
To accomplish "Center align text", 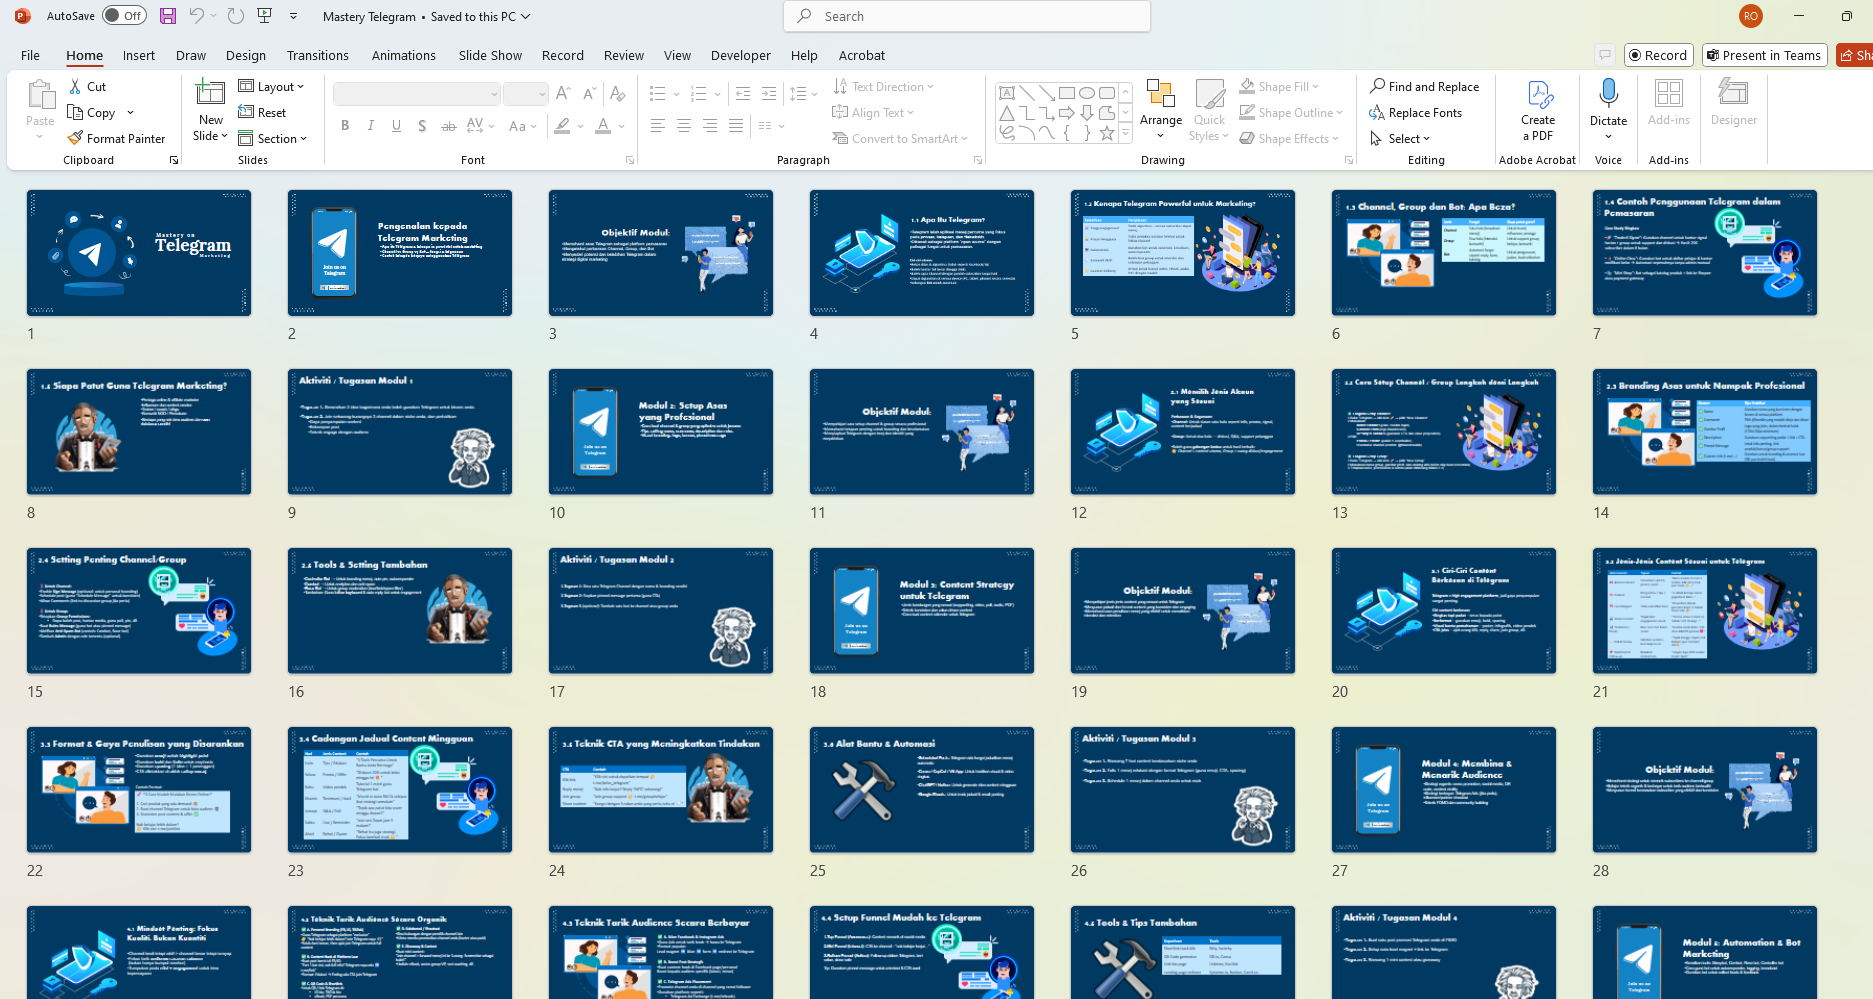I will coord(684,126).
